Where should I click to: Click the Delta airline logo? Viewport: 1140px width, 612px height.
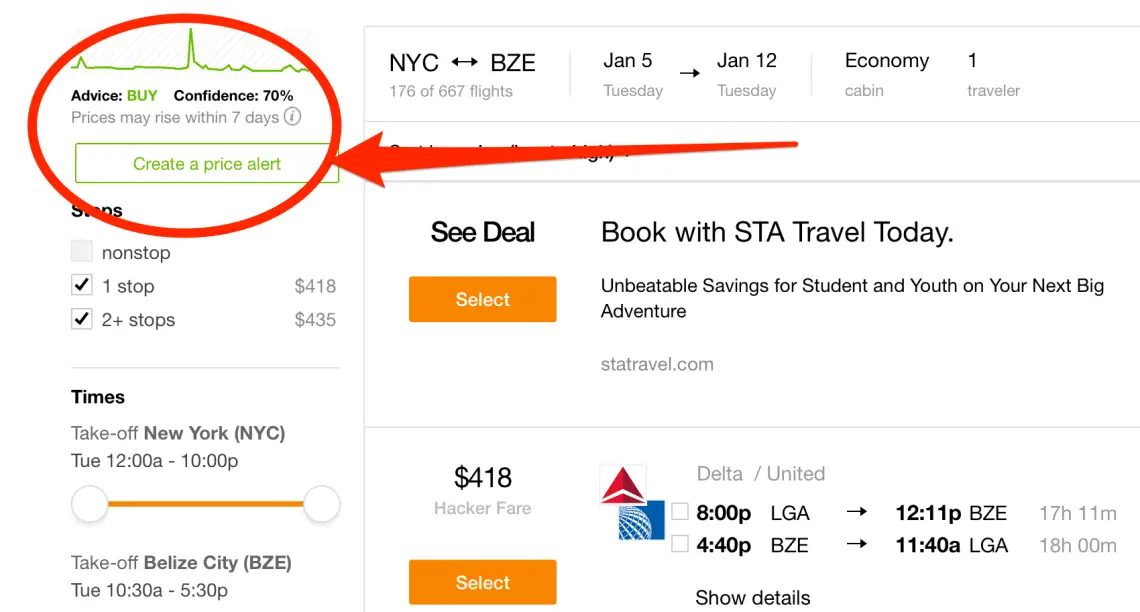(x=622, y=485)
